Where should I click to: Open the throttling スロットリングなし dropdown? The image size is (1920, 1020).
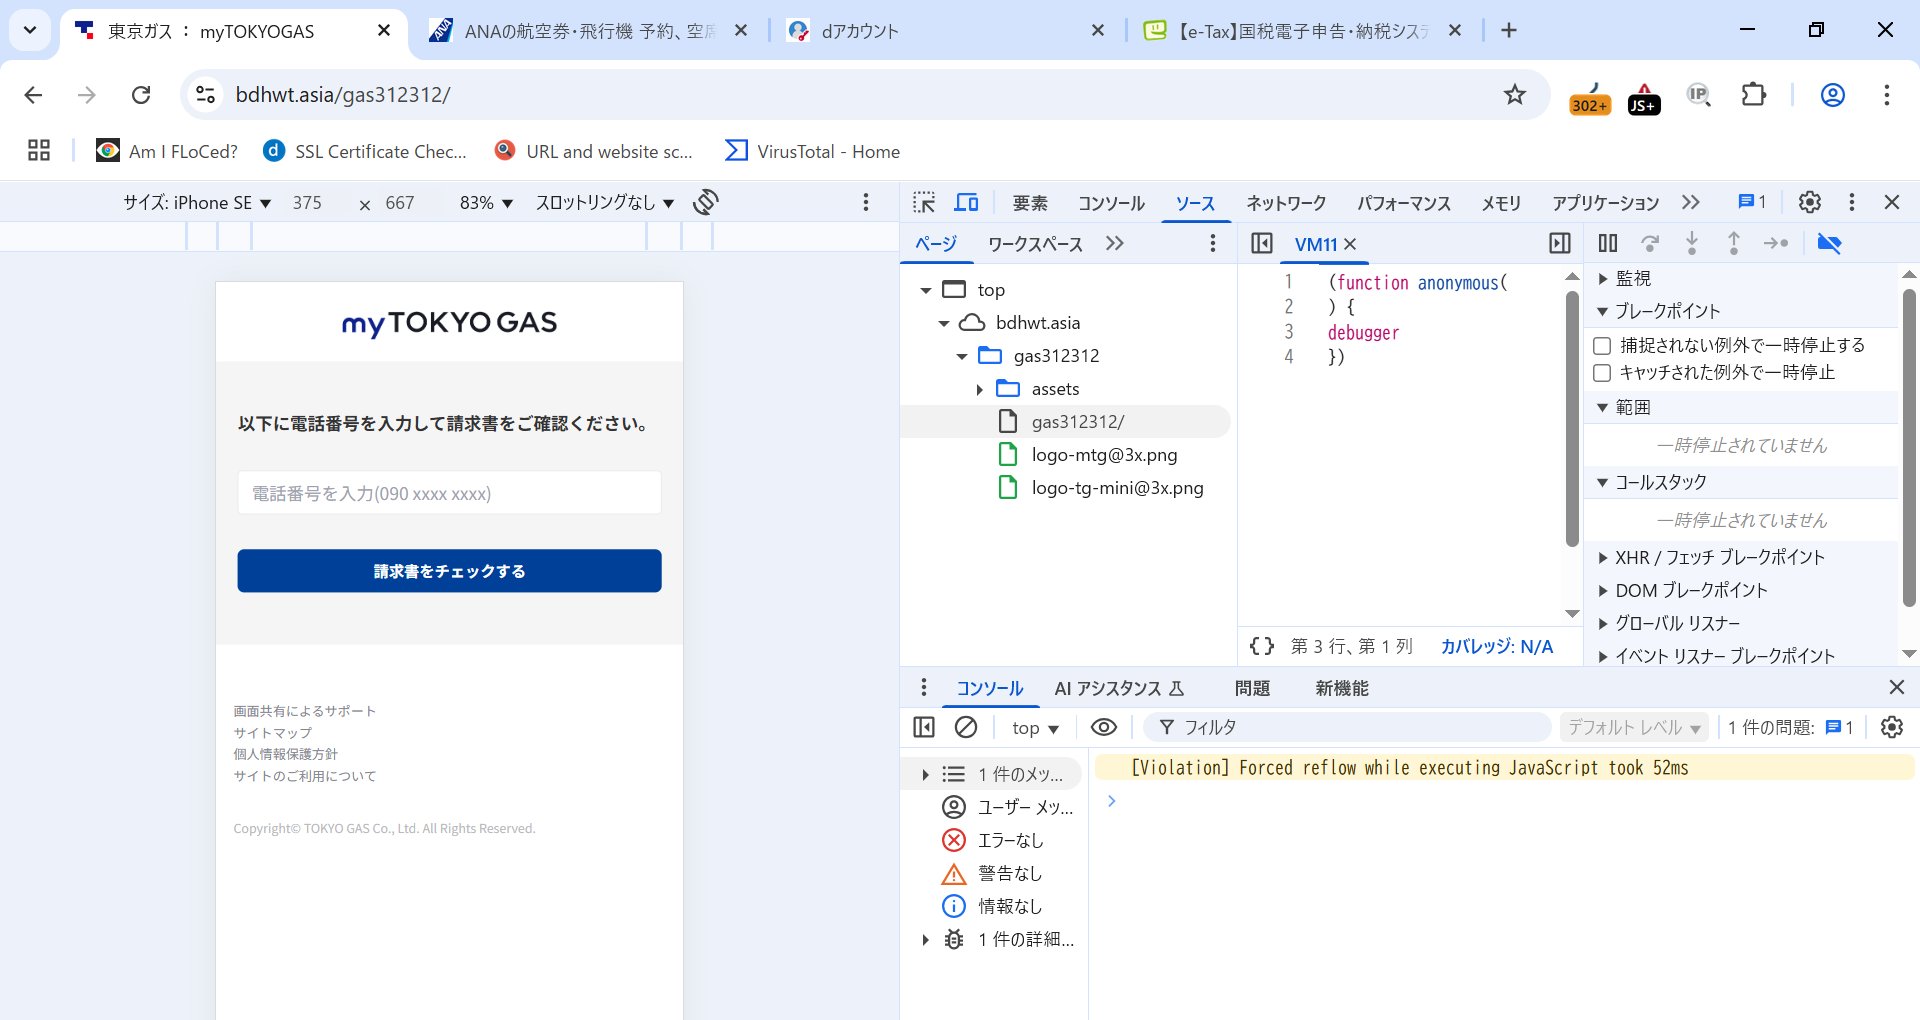point(605,202)
